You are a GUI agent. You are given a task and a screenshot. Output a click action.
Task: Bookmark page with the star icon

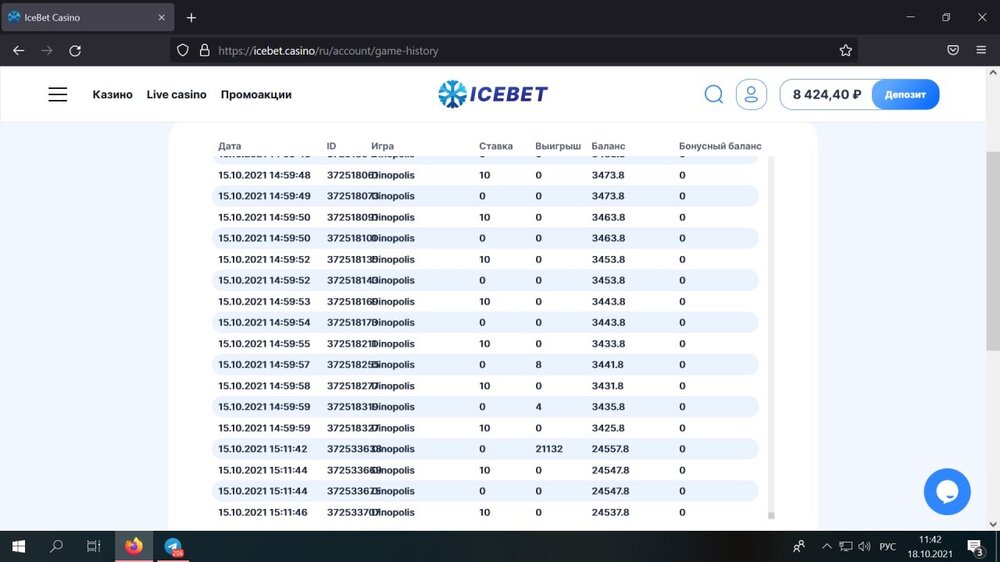coord(846,50)
